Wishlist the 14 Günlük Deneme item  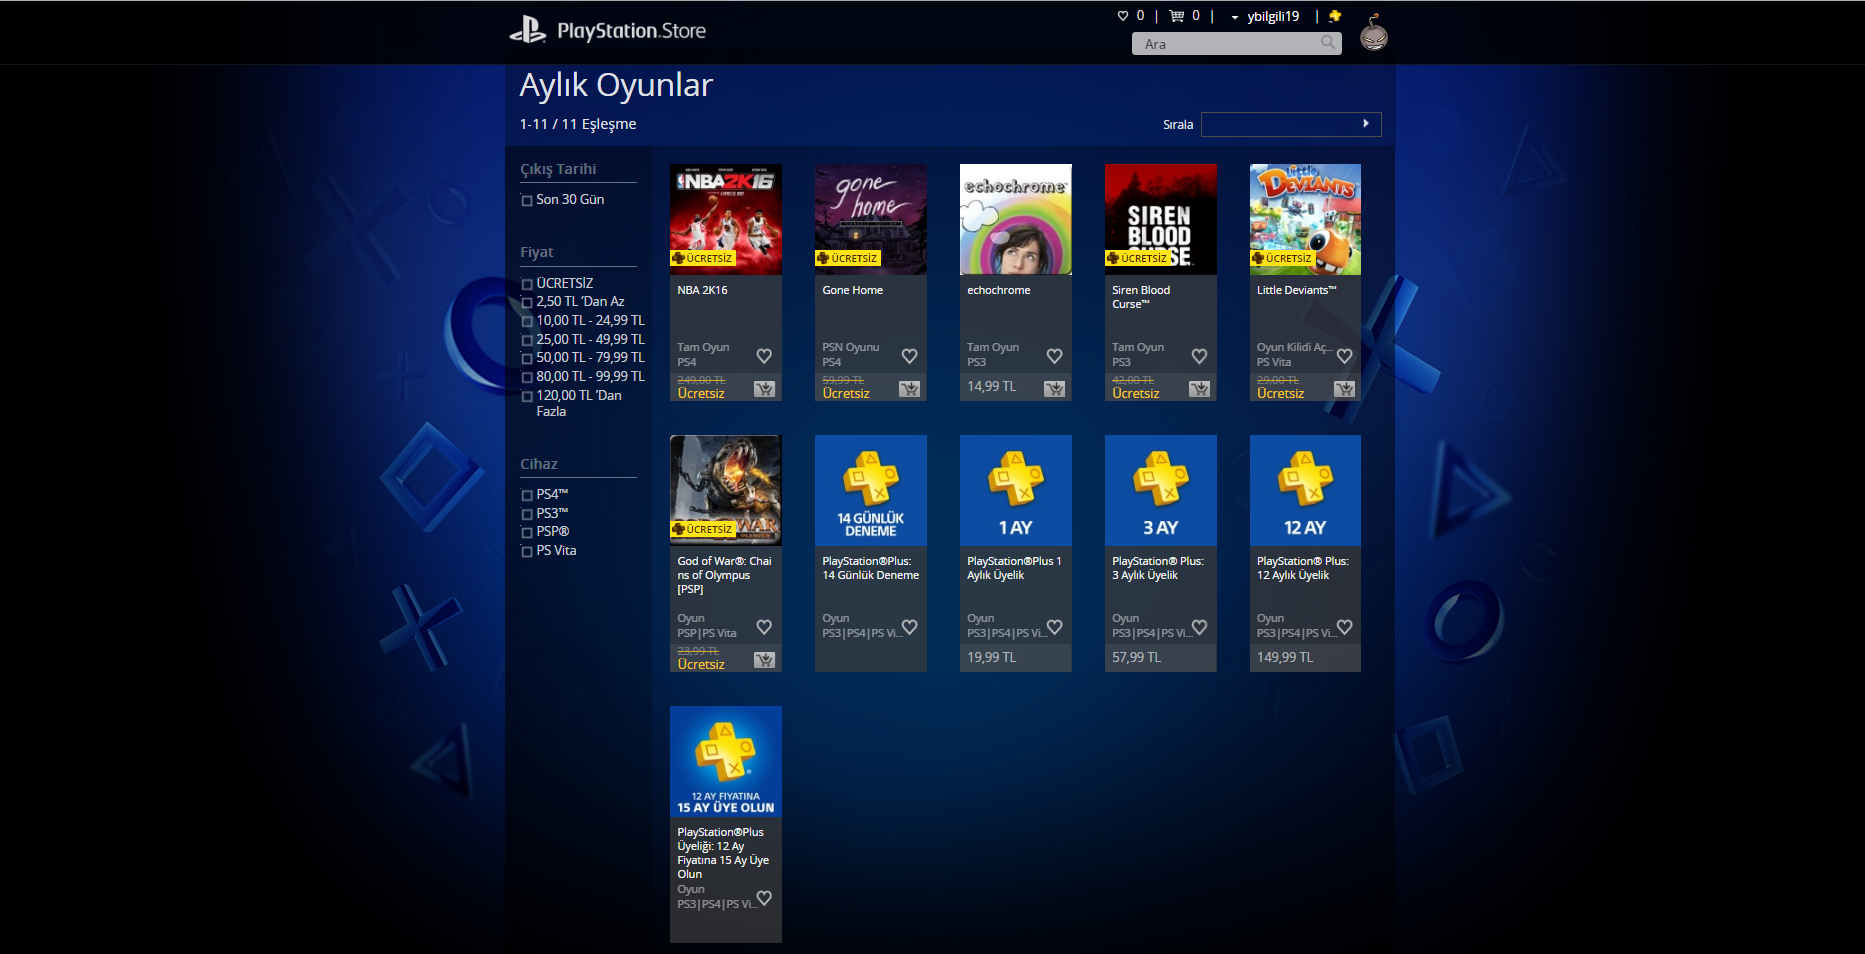pyautogui.click(x=909, y=627)
